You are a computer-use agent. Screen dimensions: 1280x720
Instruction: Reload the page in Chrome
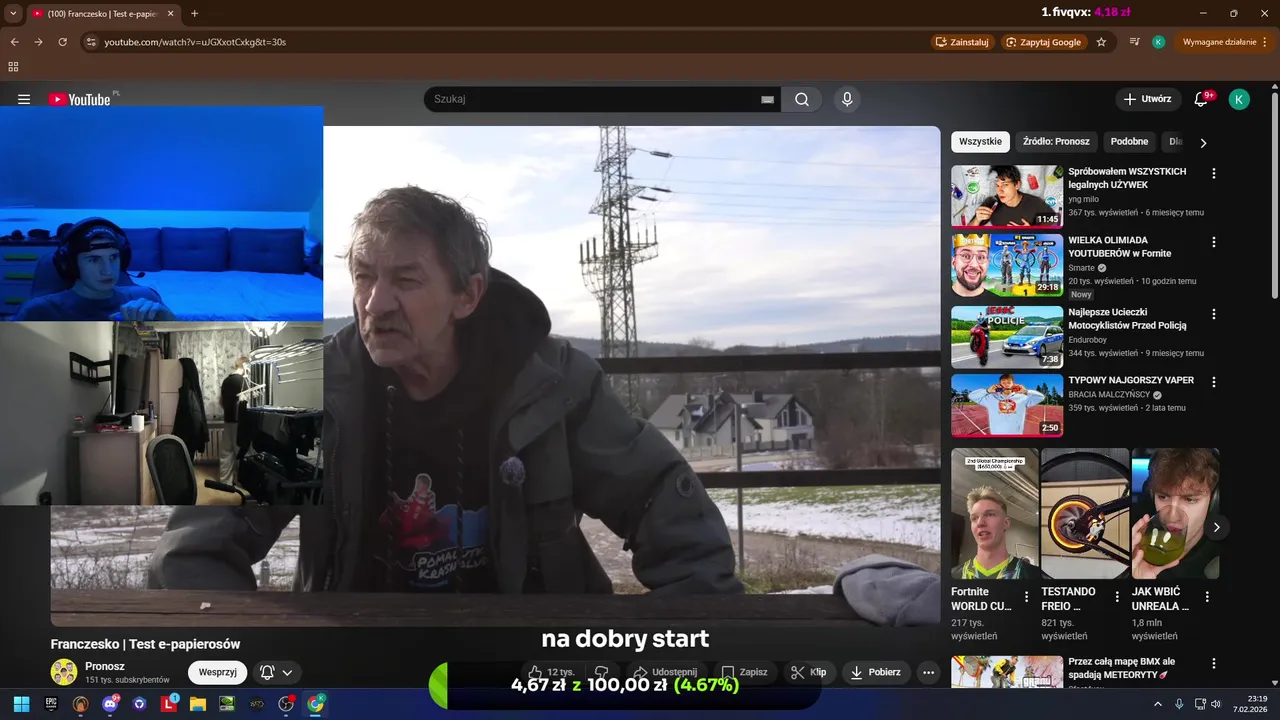point(62,42)
